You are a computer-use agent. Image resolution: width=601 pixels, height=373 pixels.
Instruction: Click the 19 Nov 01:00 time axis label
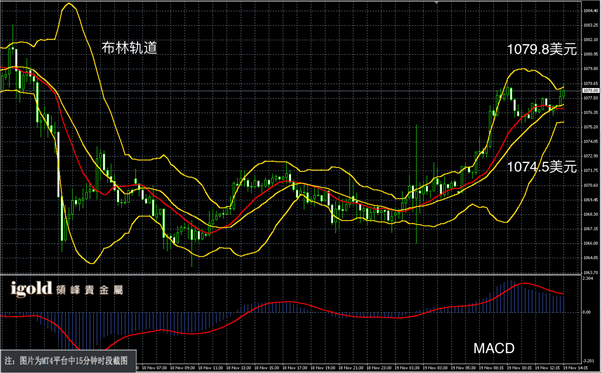pyautogui.click(x=408, y=368)
